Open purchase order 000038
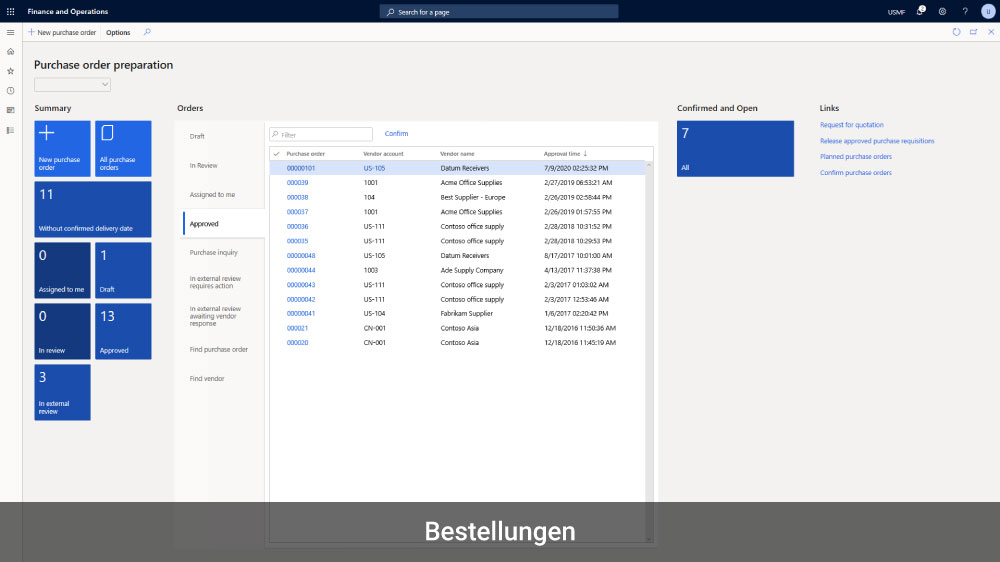Screen dimensions: 1000x562 (x=297, y=198)
